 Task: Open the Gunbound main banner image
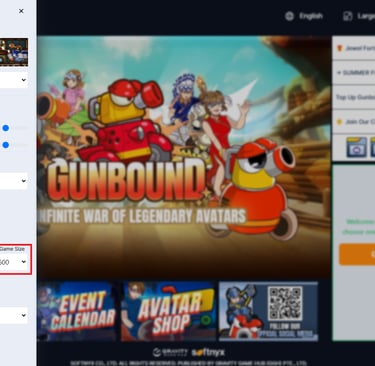point(184,157)
